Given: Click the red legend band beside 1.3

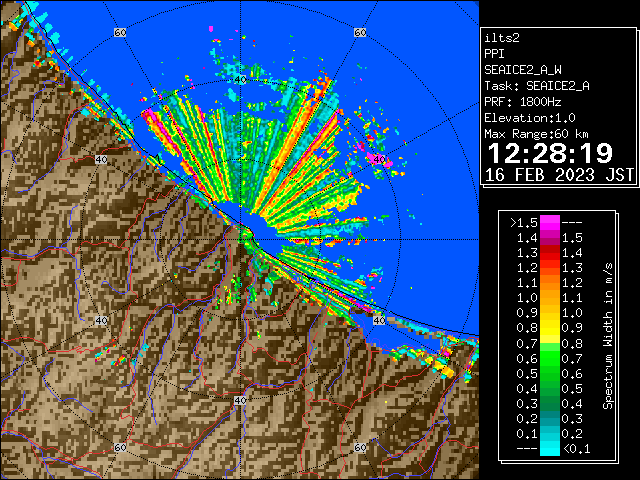Looking at the screenshot, I should 549,253.
